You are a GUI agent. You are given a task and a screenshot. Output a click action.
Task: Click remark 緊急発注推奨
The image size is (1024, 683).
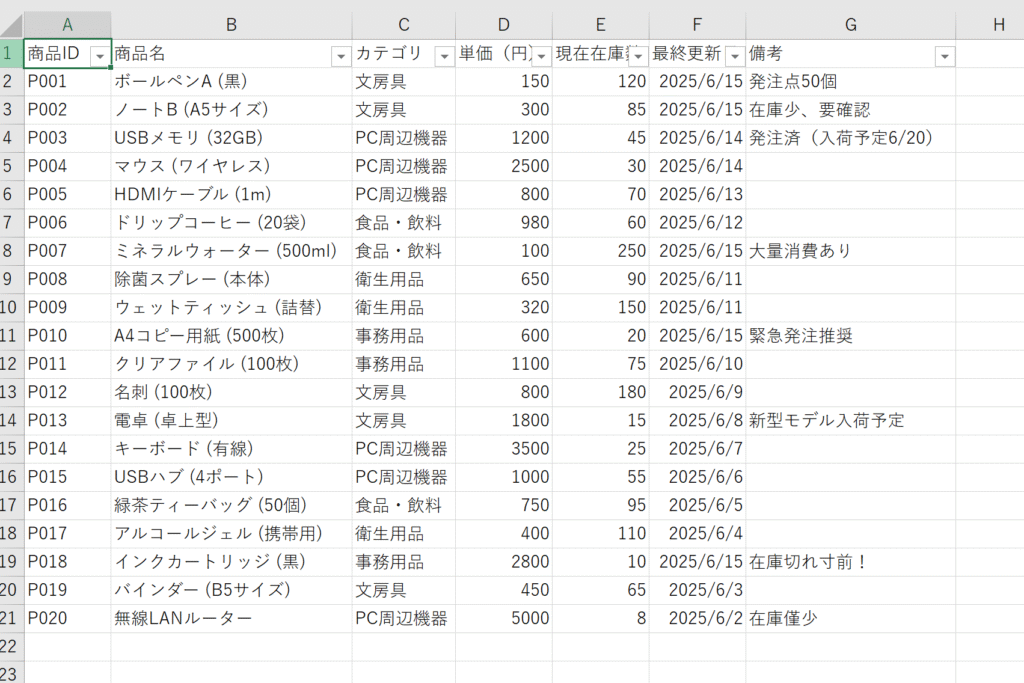(850, 336)
